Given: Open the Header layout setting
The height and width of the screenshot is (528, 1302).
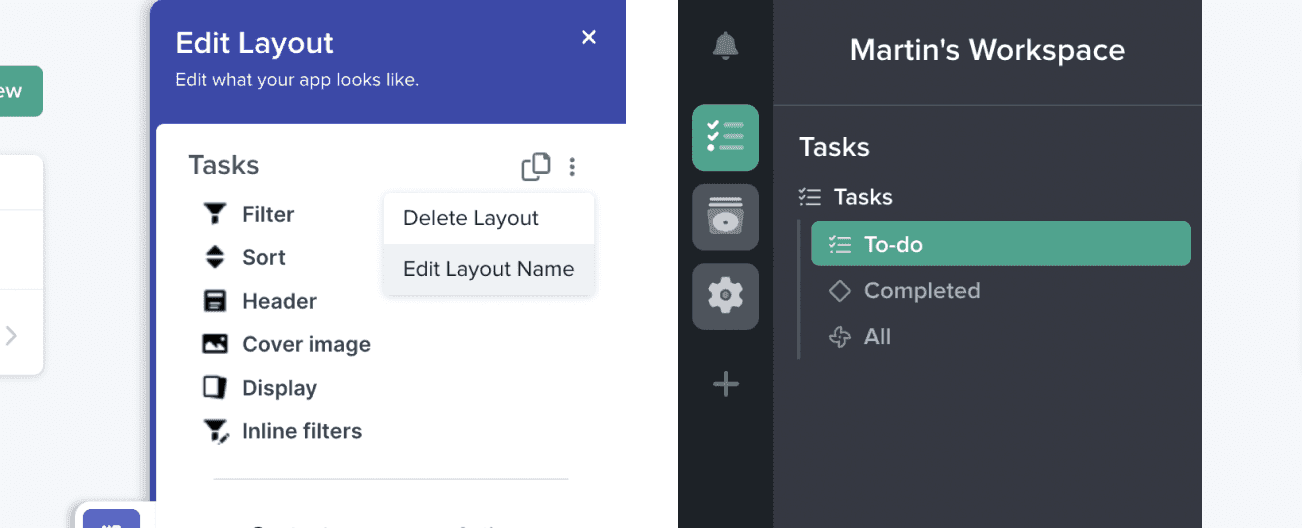Looking at the screenshot, I should 278,301.
